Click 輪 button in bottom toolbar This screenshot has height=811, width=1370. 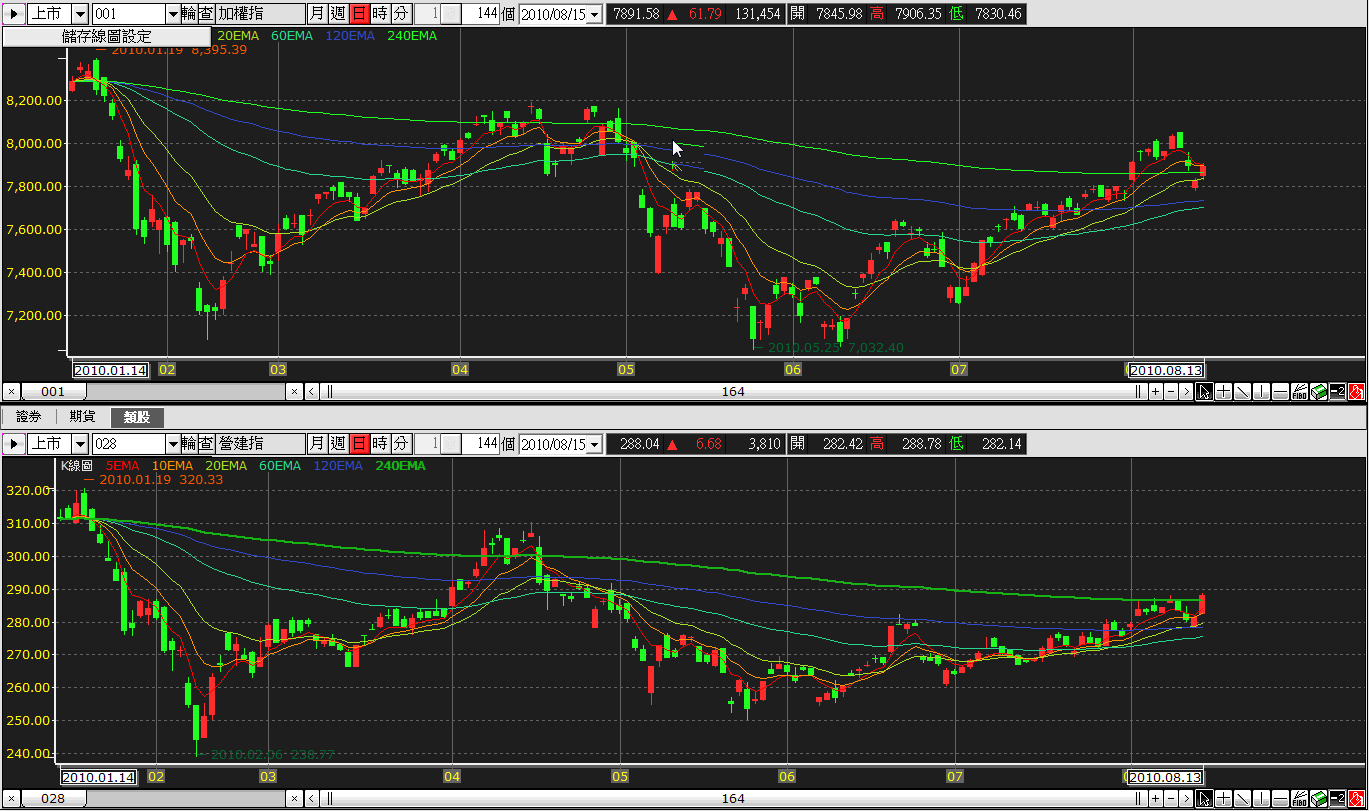coord(189,443)
